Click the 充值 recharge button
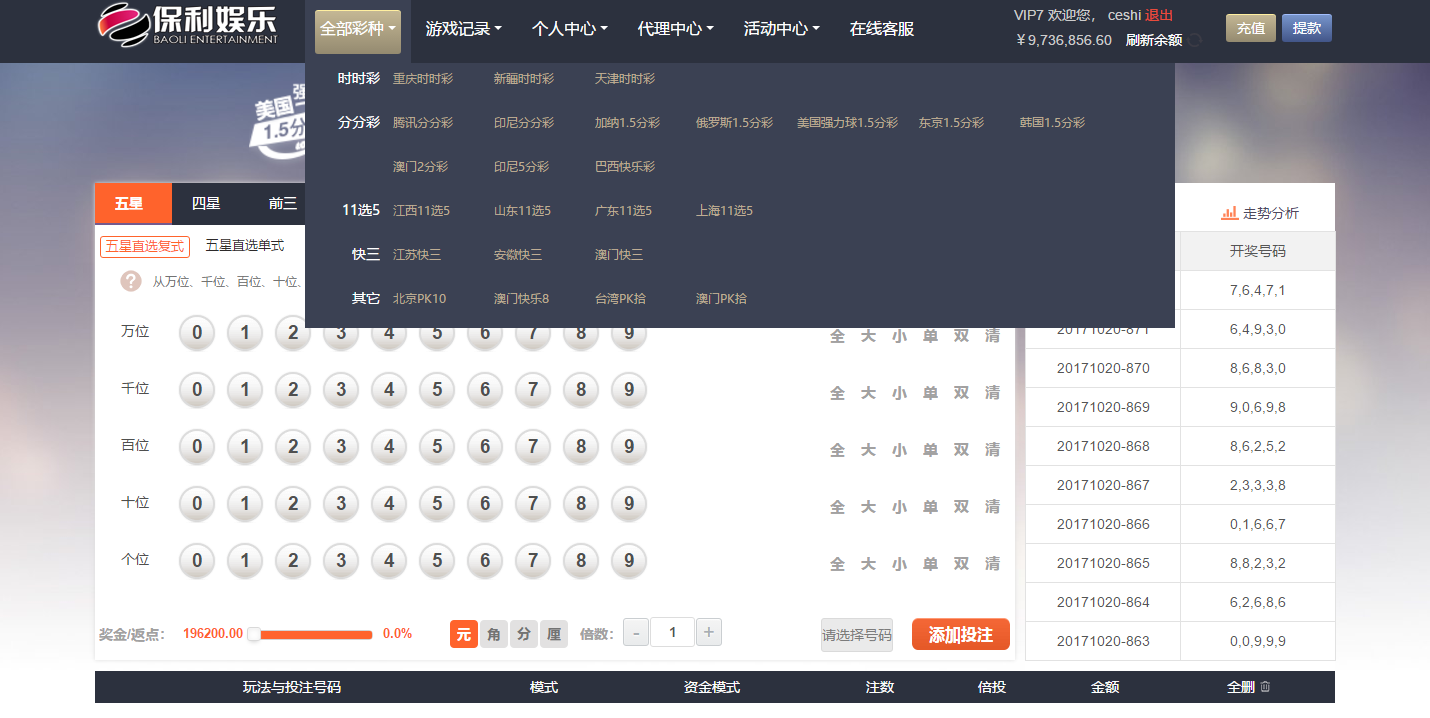 pos(1250,28)
